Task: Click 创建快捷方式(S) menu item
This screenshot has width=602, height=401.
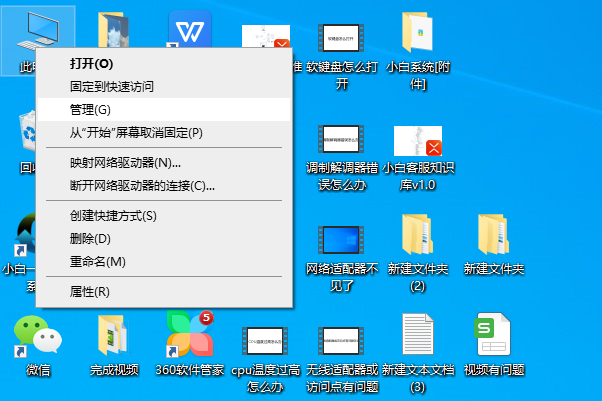Action: coord(113,215)
